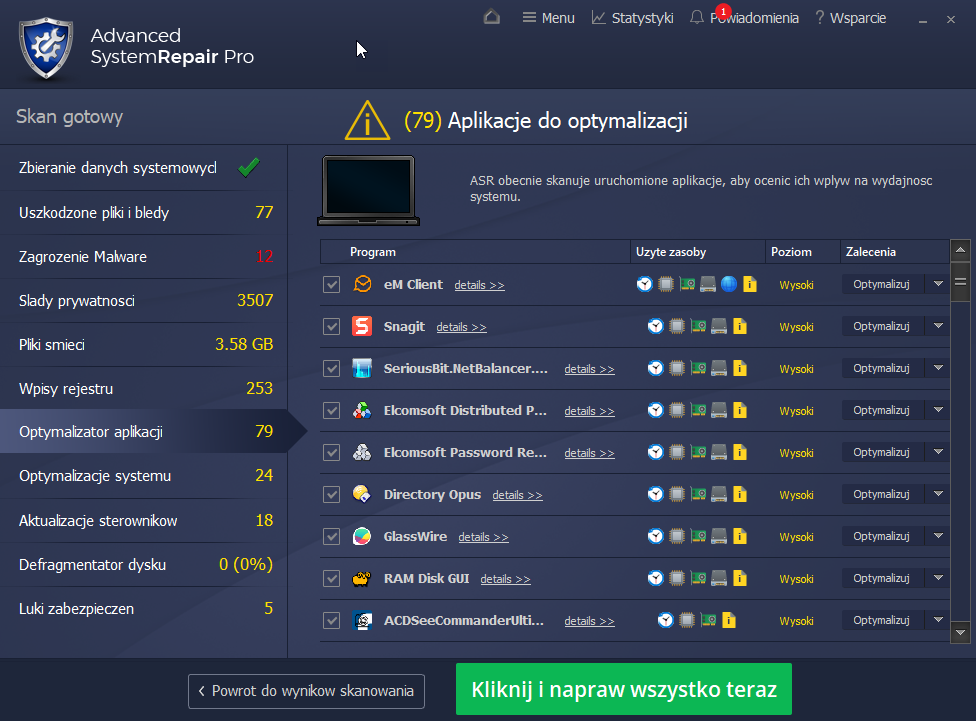This screenshot has width=976, height=721.
Task: Uncheck the RAM Disk GUI checkbox
Action: coord(331,578)
